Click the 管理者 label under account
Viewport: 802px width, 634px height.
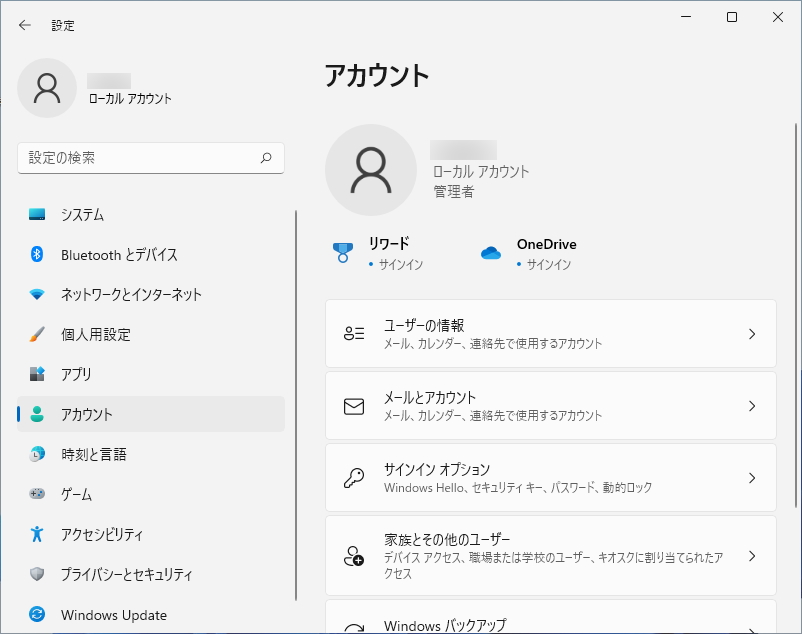click(x=454, y=192)
